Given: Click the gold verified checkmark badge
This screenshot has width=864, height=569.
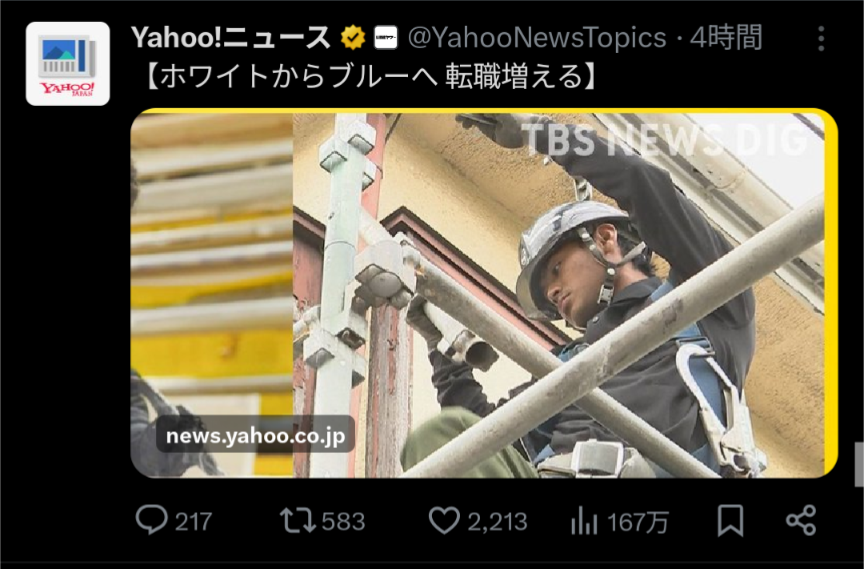Looking at the screenshot, I should pos(353,38).
